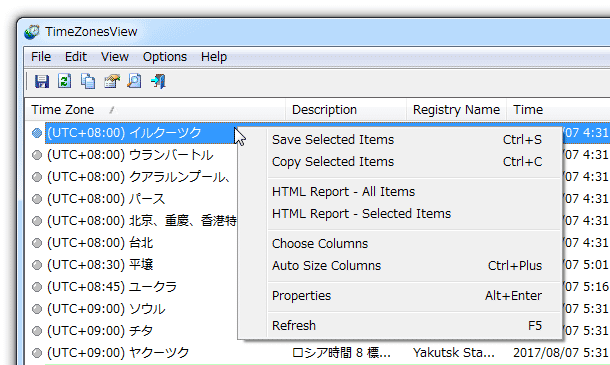This screenshot has height=365, width=610.
Task: Click the Exit toolbar icon
Action: tap(158, 81)
